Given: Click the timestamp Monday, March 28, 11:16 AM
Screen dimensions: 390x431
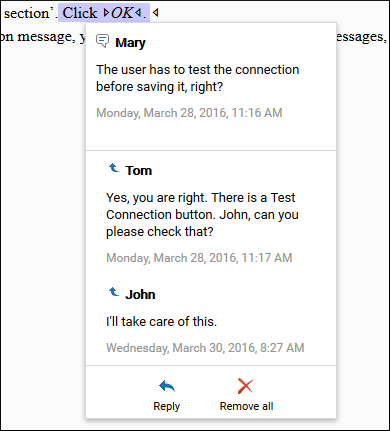Looking at the screenshot, I should tap(189, 113).
